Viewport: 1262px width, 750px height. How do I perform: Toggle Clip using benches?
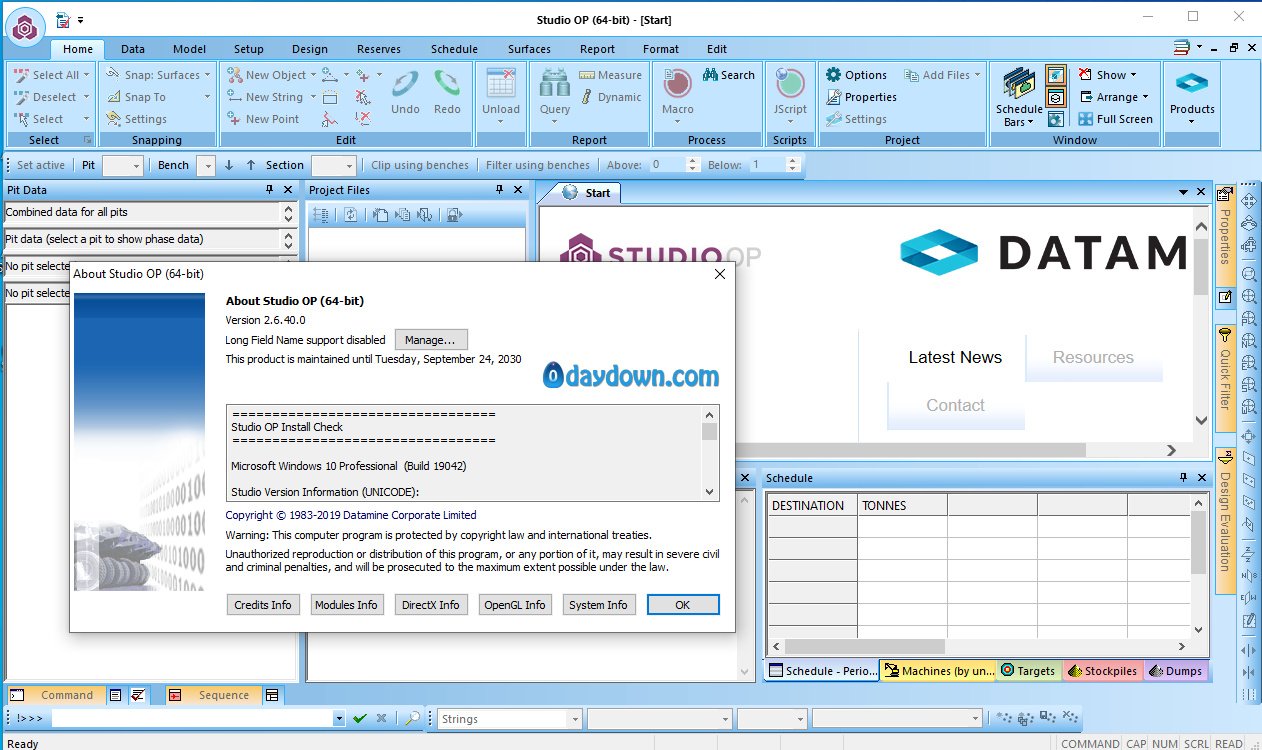point(420,165)
